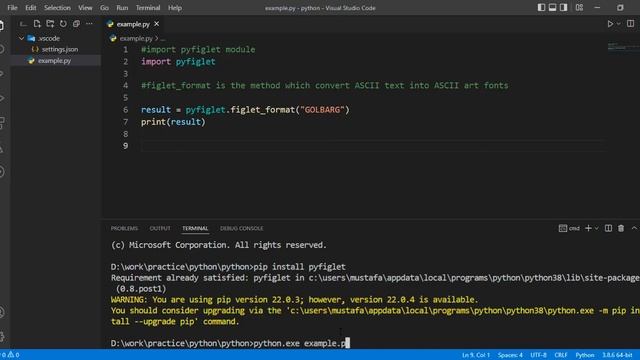The height and width of the screenshot is (360, 640).
Task: Open the Edit menu
Action: [31, 8]
